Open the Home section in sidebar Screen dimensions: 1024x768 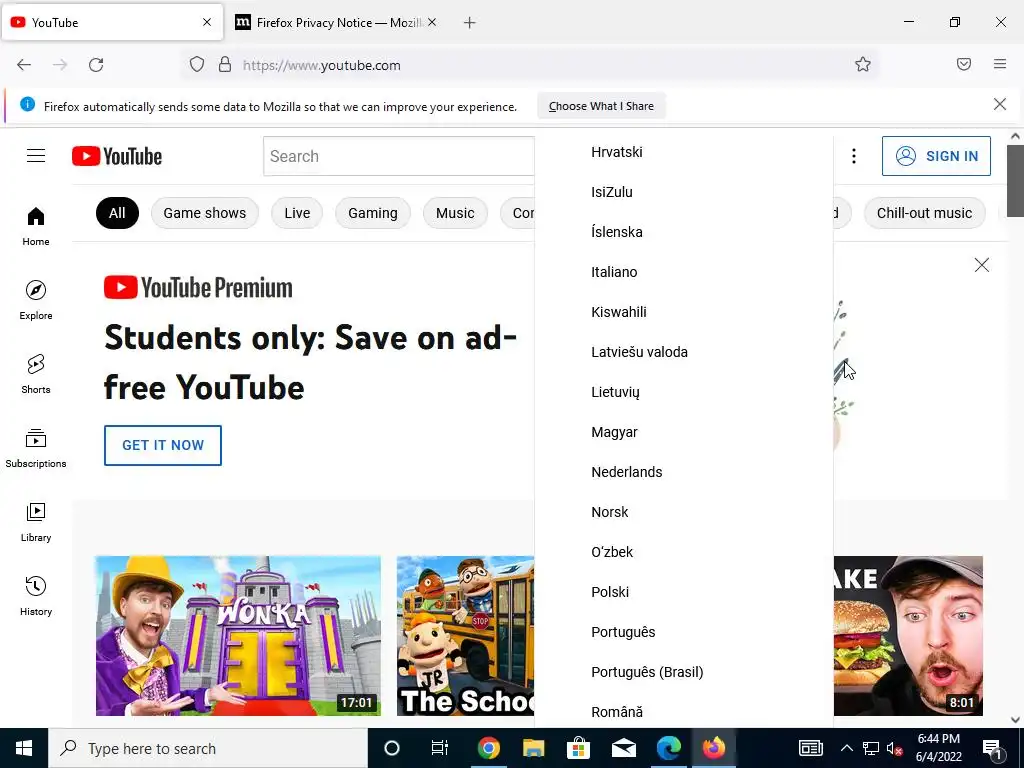36,227
